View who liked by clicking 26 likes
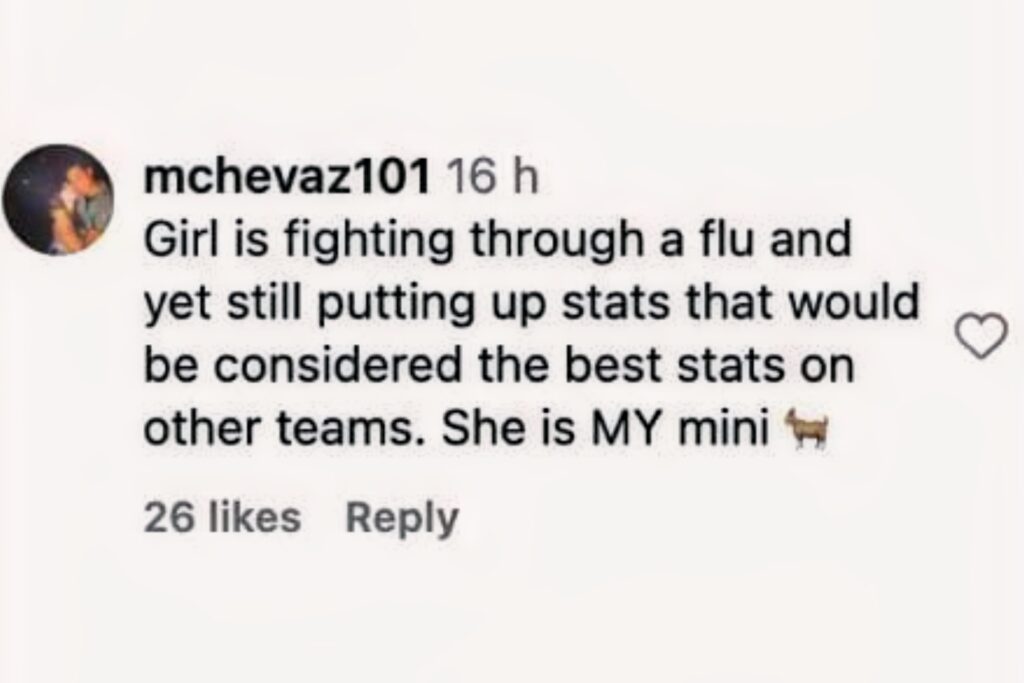 pyautogui.click(x=220, y=517)
